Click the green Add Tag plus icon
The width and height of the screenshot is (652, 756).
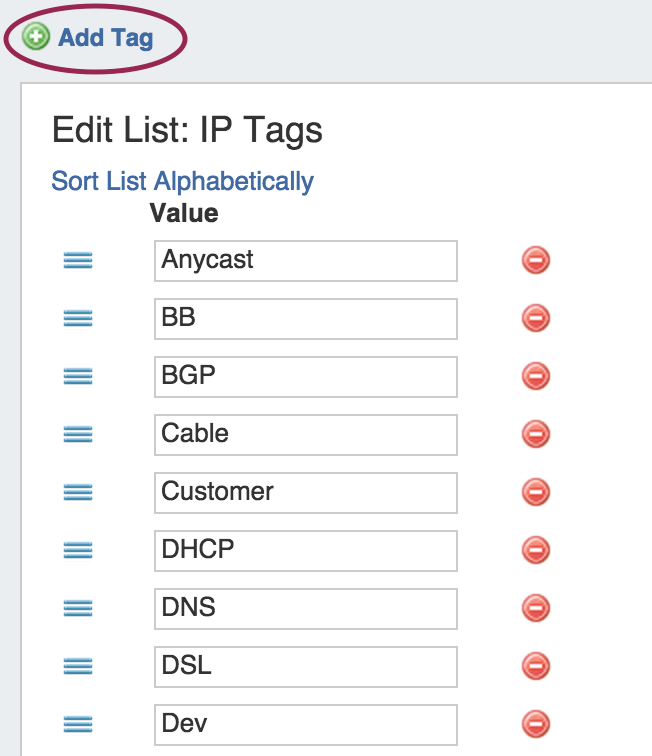point(37,38)
